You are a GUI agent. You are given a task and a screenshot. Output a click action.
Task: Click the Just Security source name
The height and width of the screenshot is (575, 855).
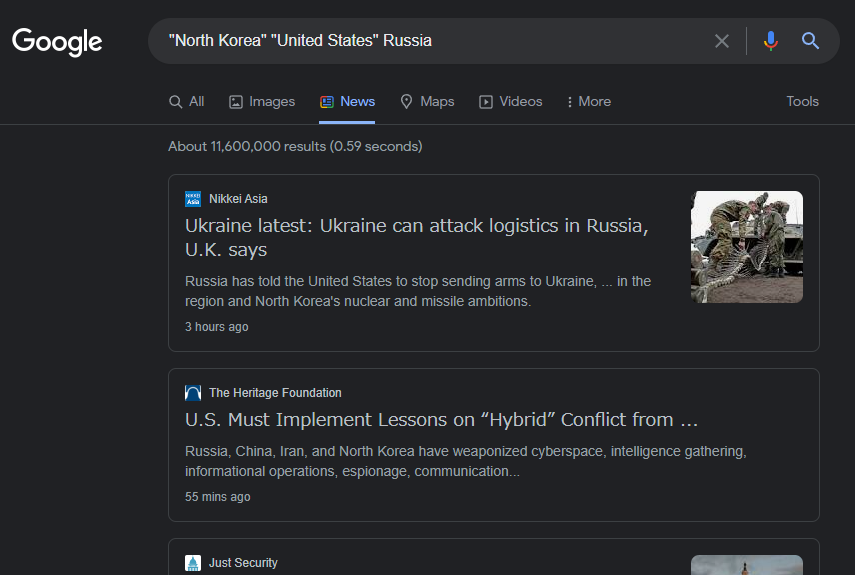coord(243,563)
